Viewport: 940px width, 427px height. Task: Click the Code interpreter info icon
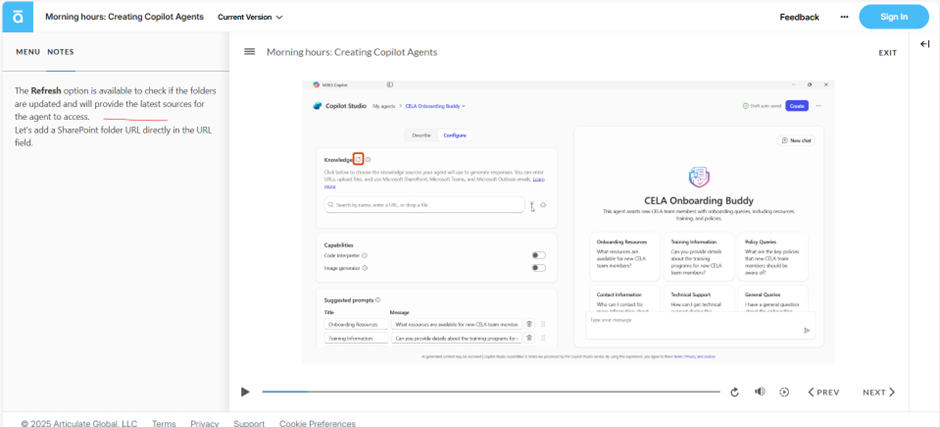click(x=364, y=255)
